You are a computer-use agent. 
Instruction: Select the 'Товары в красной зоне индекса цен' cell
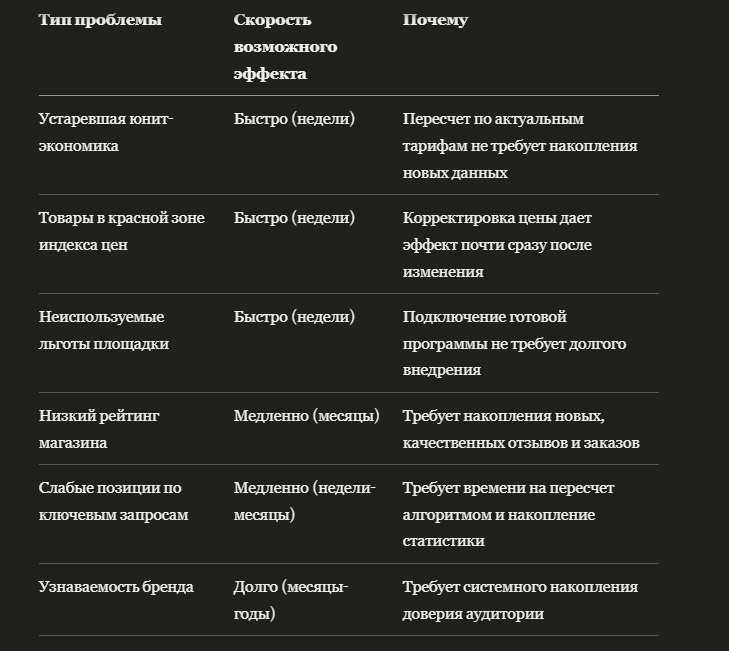pos(122,232)
